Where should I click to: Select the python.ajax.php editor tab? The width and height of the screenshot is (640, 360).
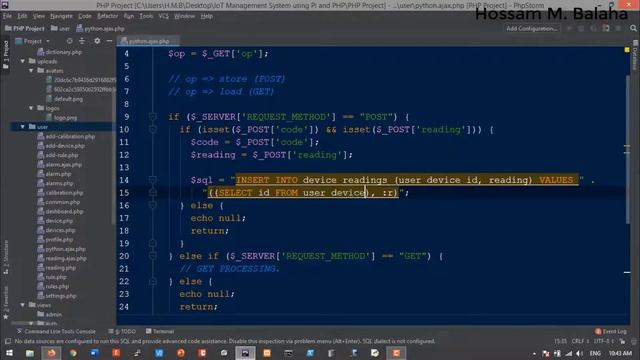148,41
